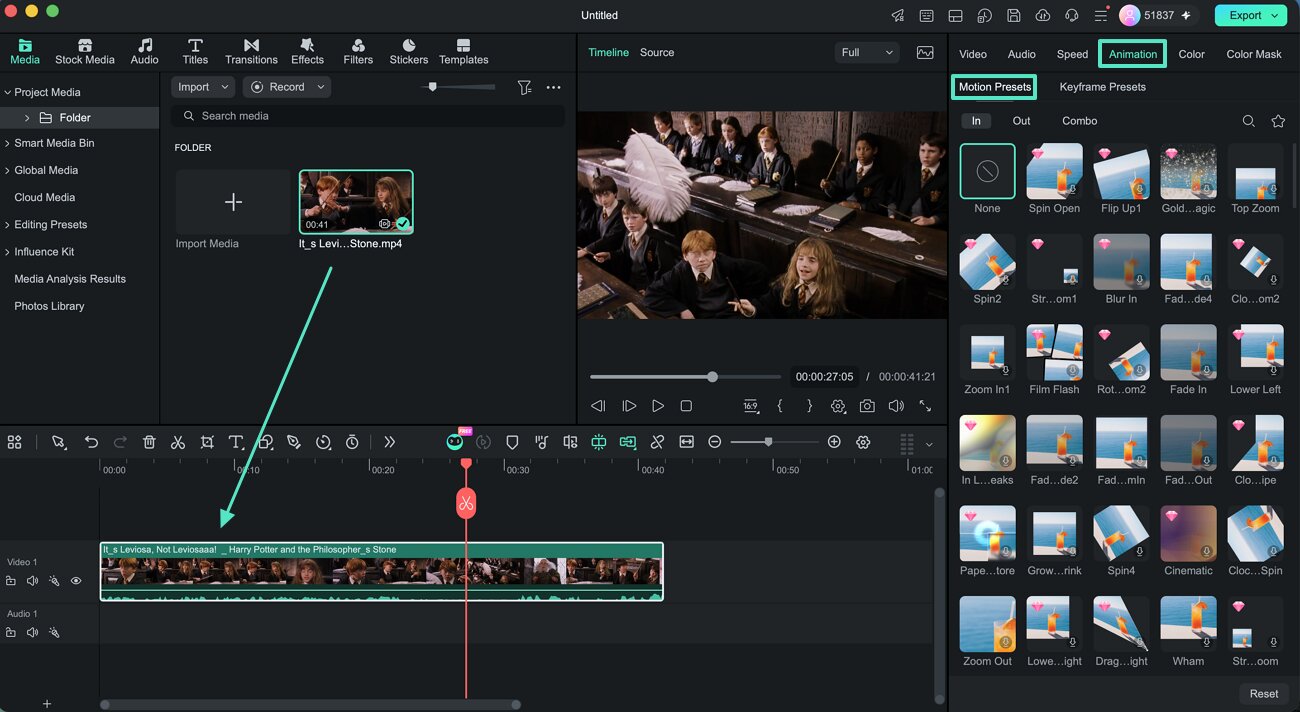Click the Import Media tile
Viewport: 1300px width, 712px height.
tap(233, 202)
